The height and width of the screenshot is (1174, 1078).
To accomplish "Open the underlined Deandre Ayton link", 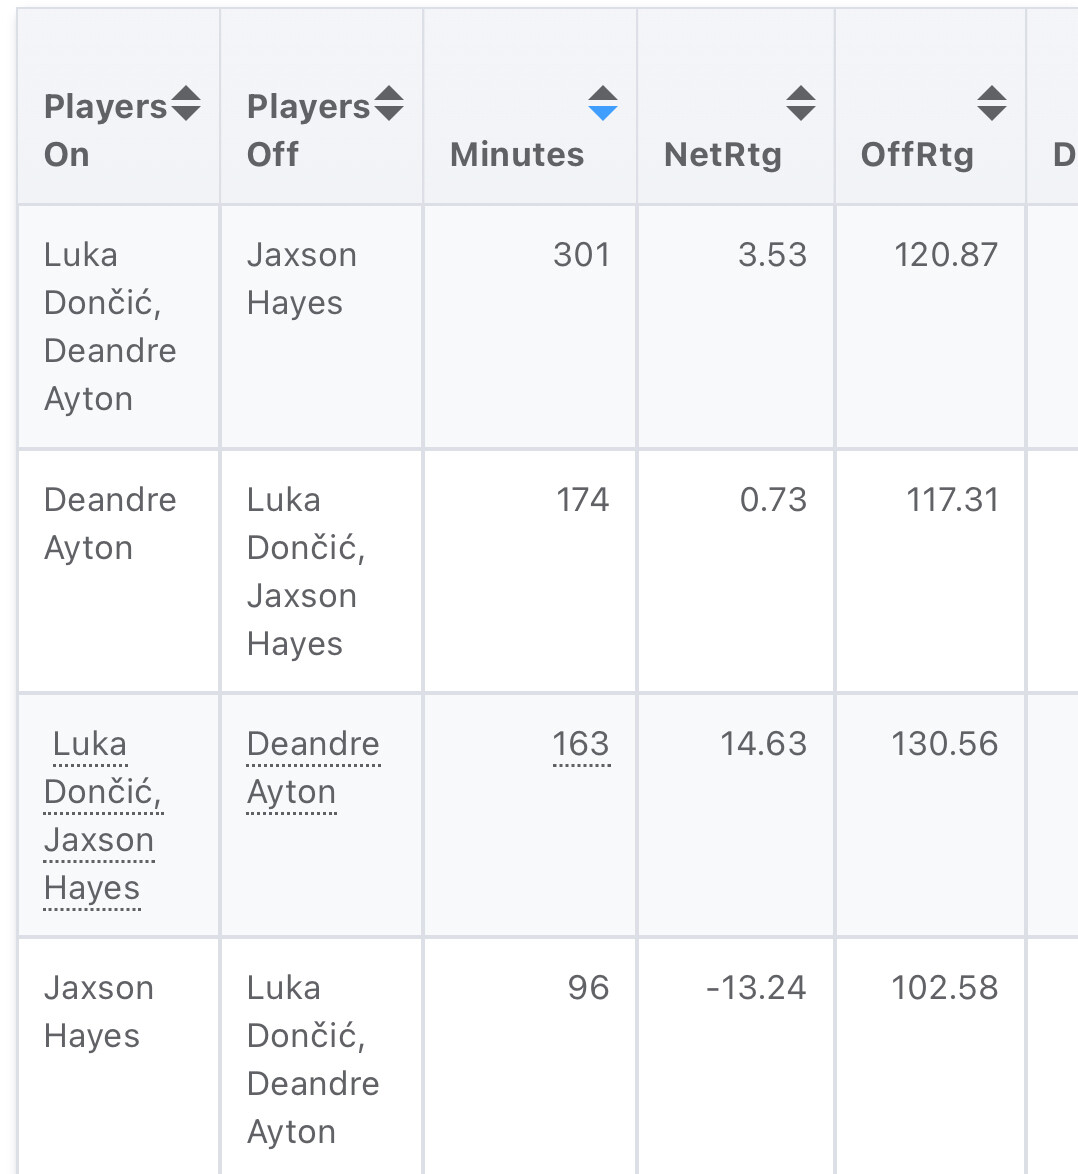I will [x=312, y=768].
